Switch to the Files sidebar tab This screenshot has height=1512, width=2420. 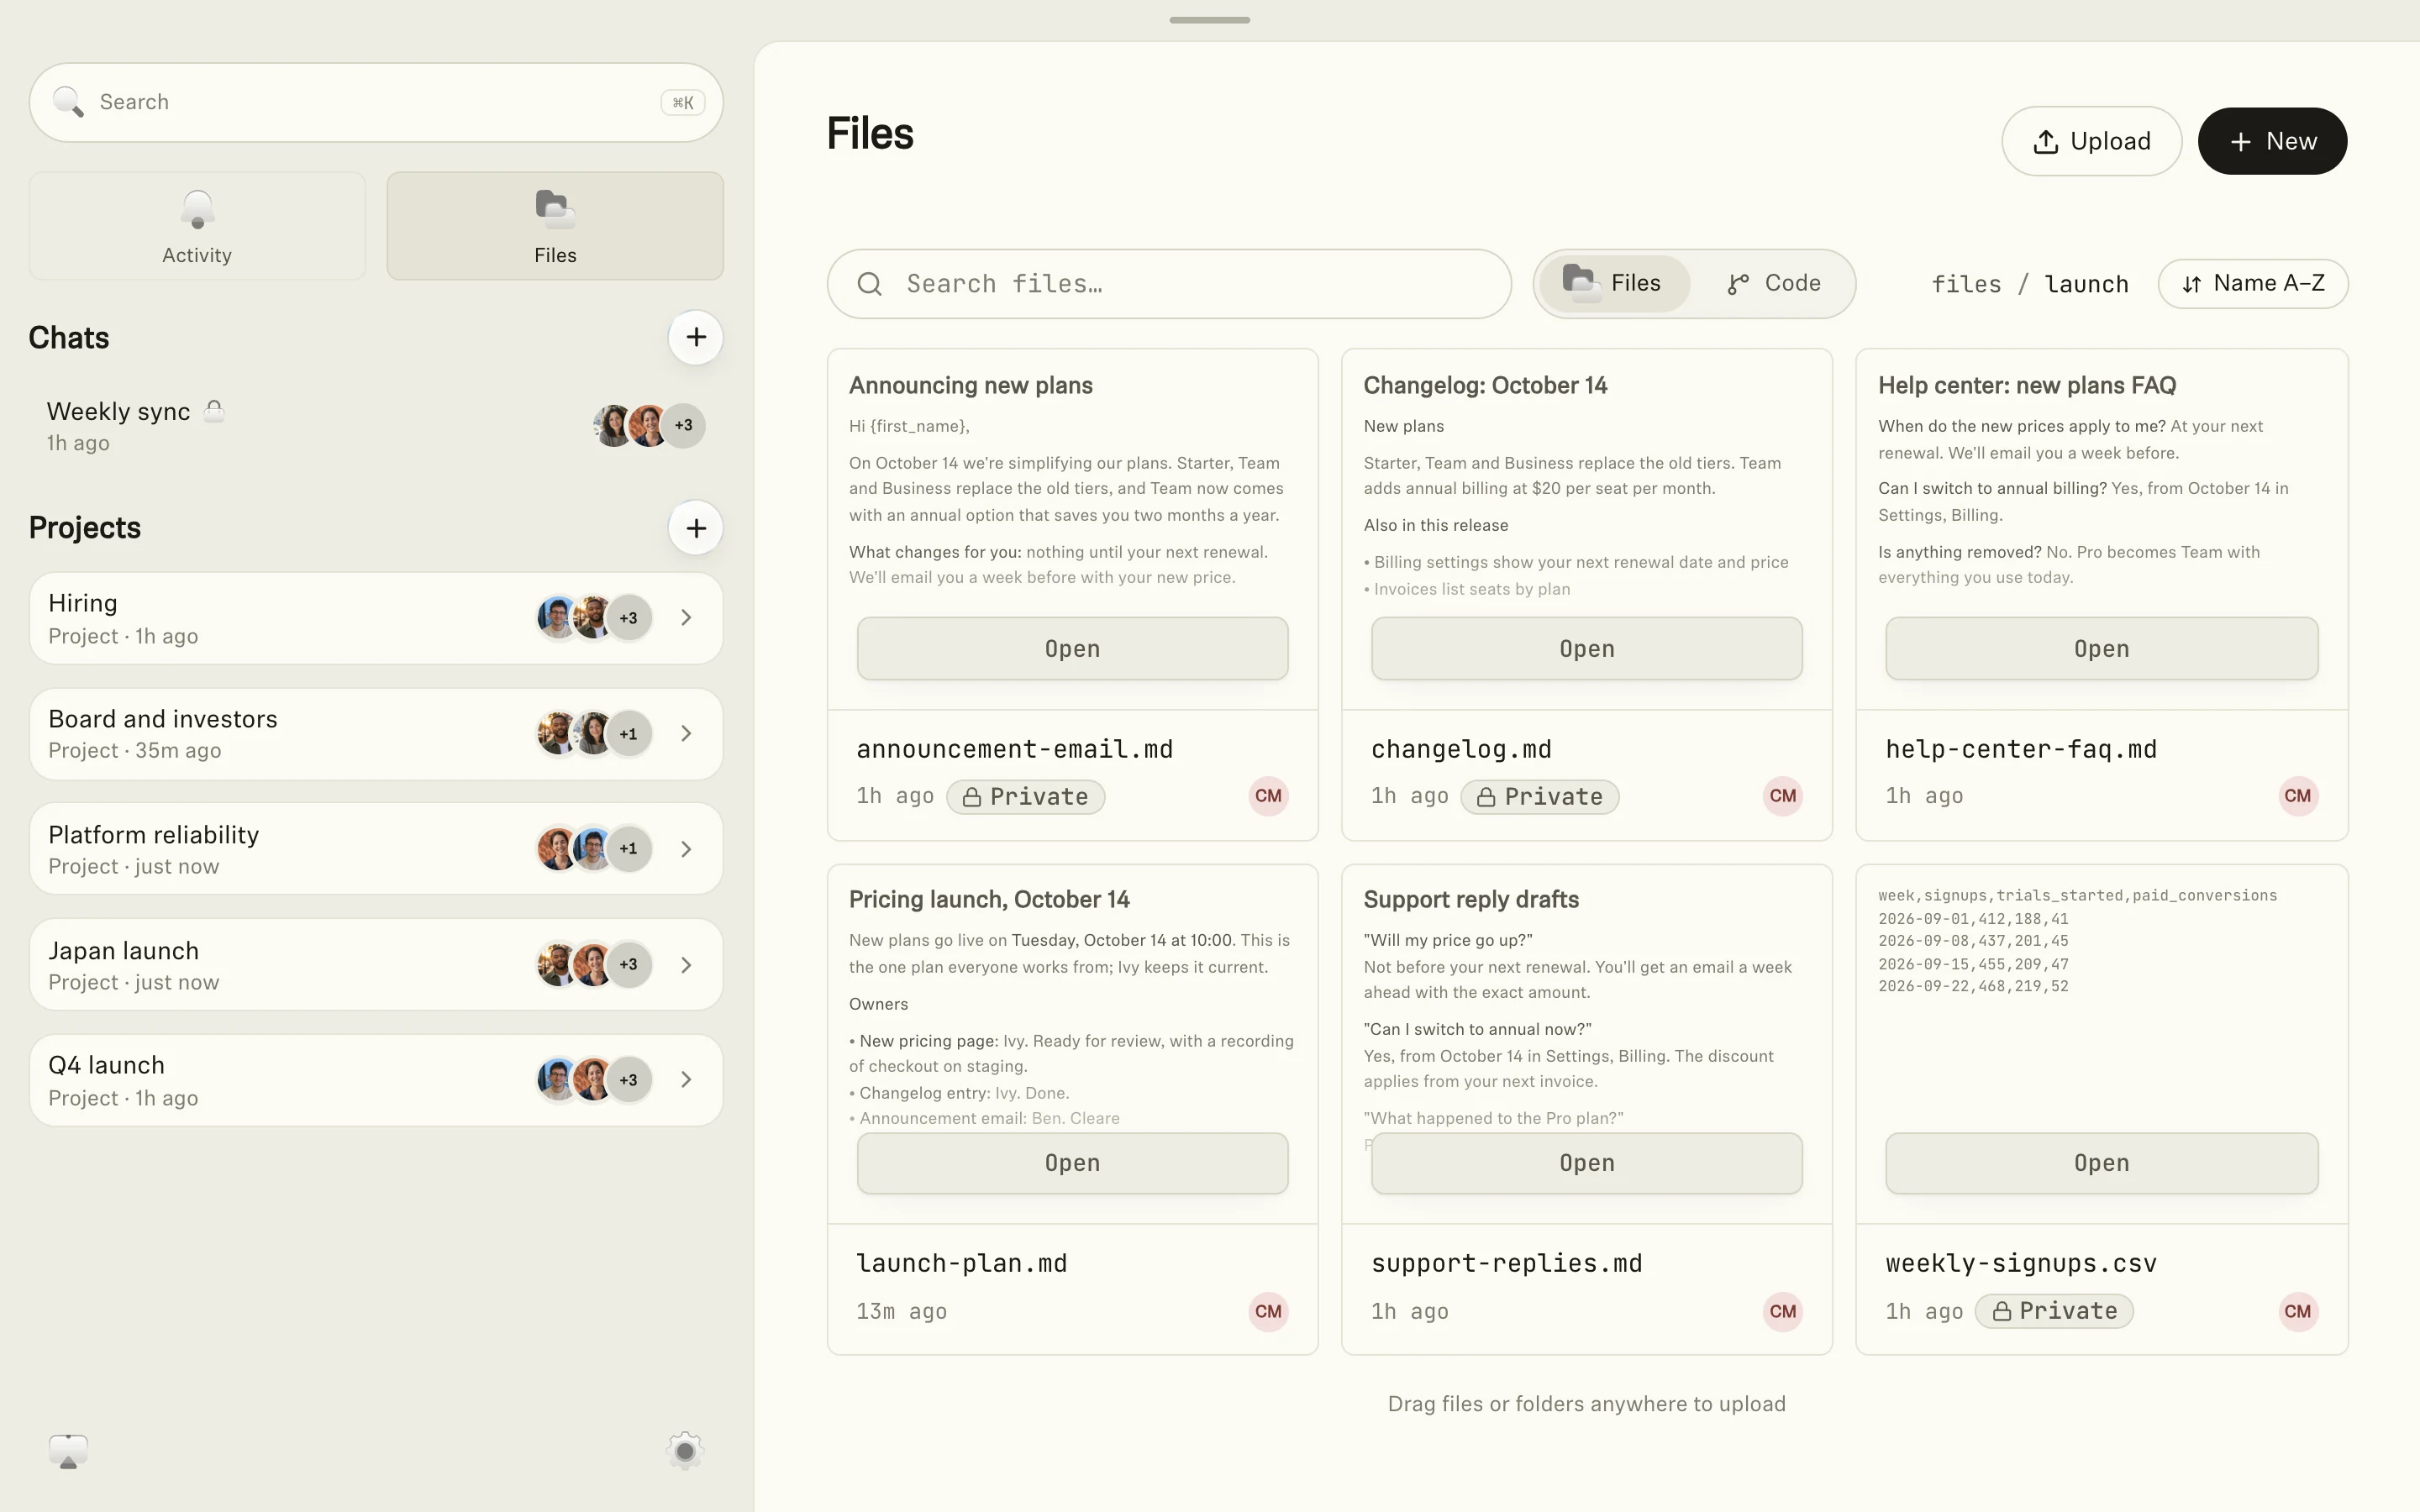(x=555, y=226)
